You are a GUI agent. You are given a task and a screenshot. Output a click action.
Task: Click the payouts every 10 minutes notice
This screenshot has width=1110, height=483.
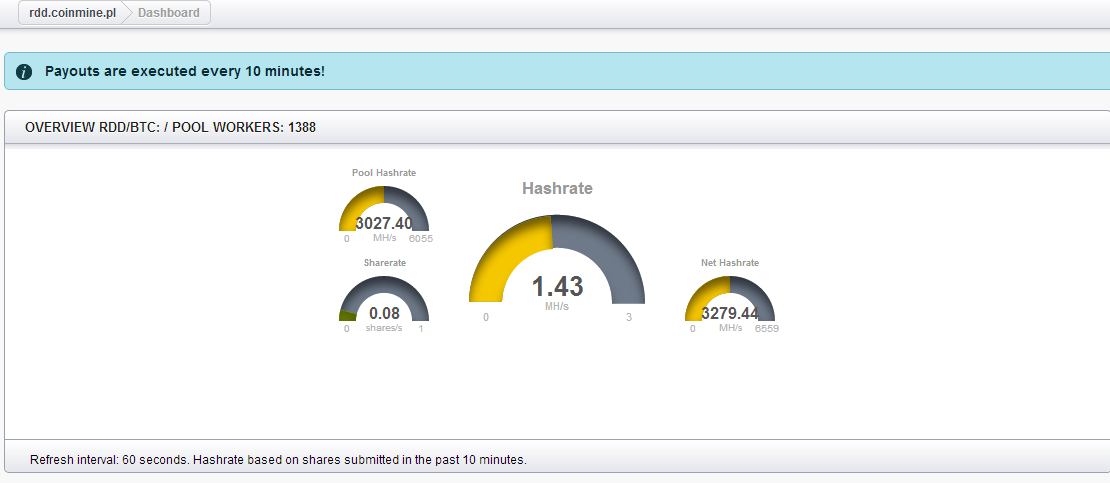pos(185,72)
